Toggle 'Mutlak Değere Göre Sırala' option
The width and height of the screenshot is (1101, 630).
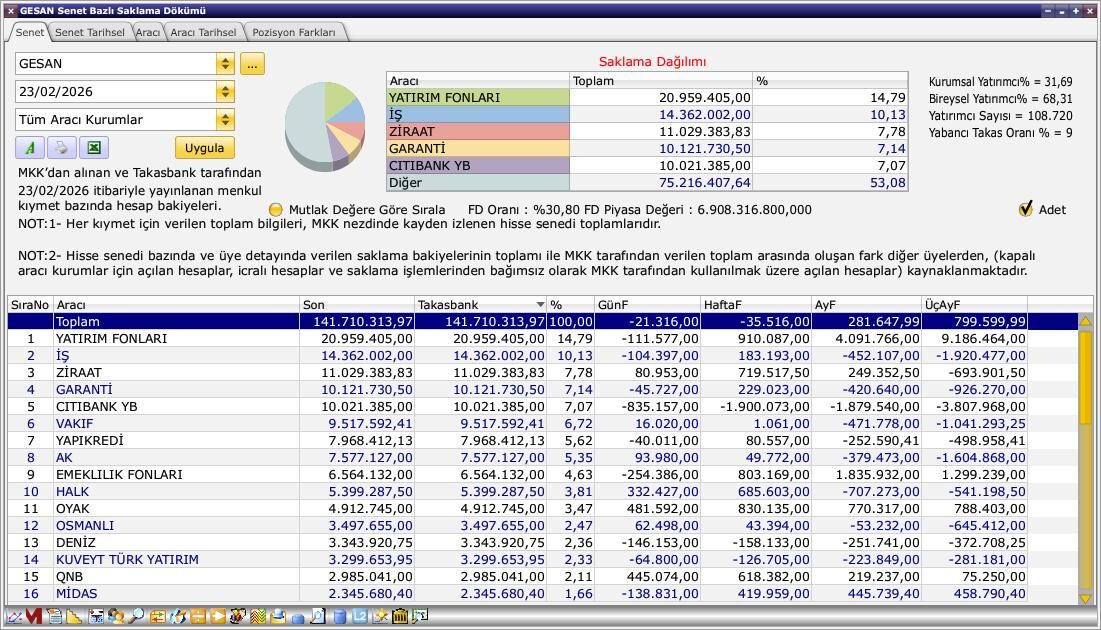(x=276, y=210)
